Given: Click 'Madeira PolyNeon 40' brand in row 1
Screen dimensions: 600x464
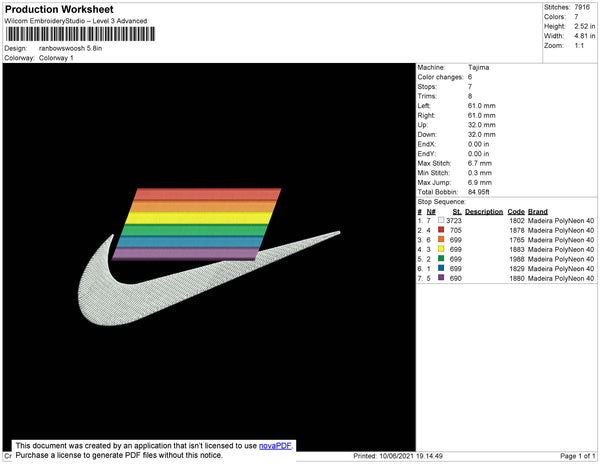Looking at the screenshot, I should coord(561,221).
